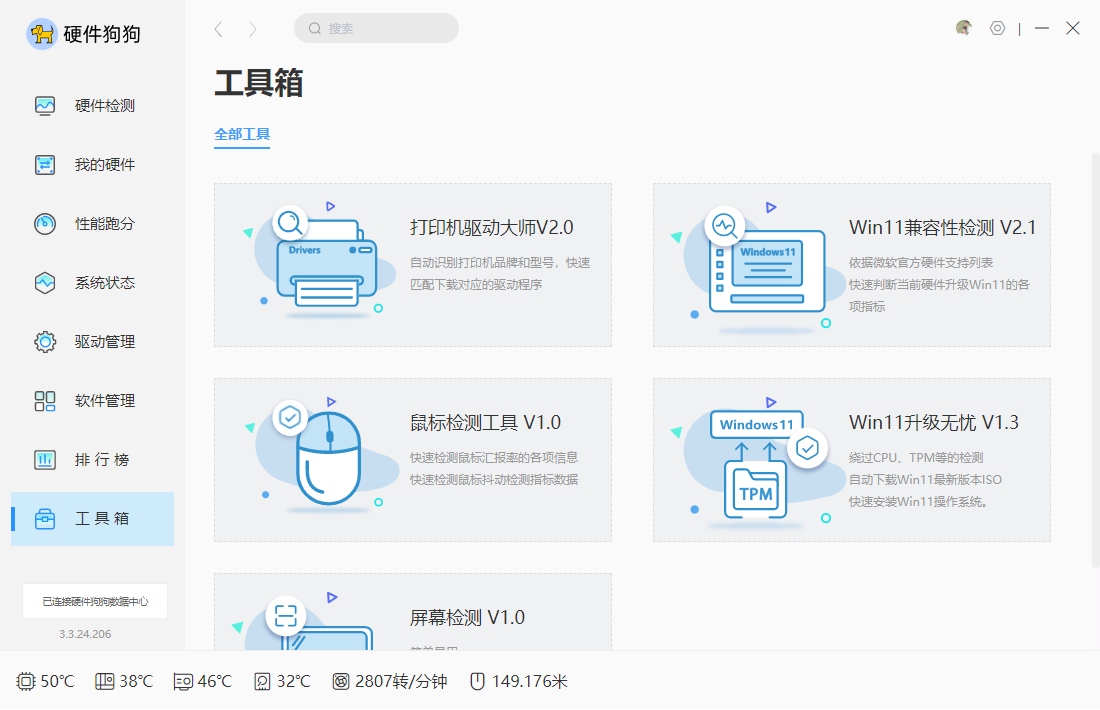Click the 32°C disk temperature reading
Viewport: 1100px width, 710px height.
coord(293,681)
